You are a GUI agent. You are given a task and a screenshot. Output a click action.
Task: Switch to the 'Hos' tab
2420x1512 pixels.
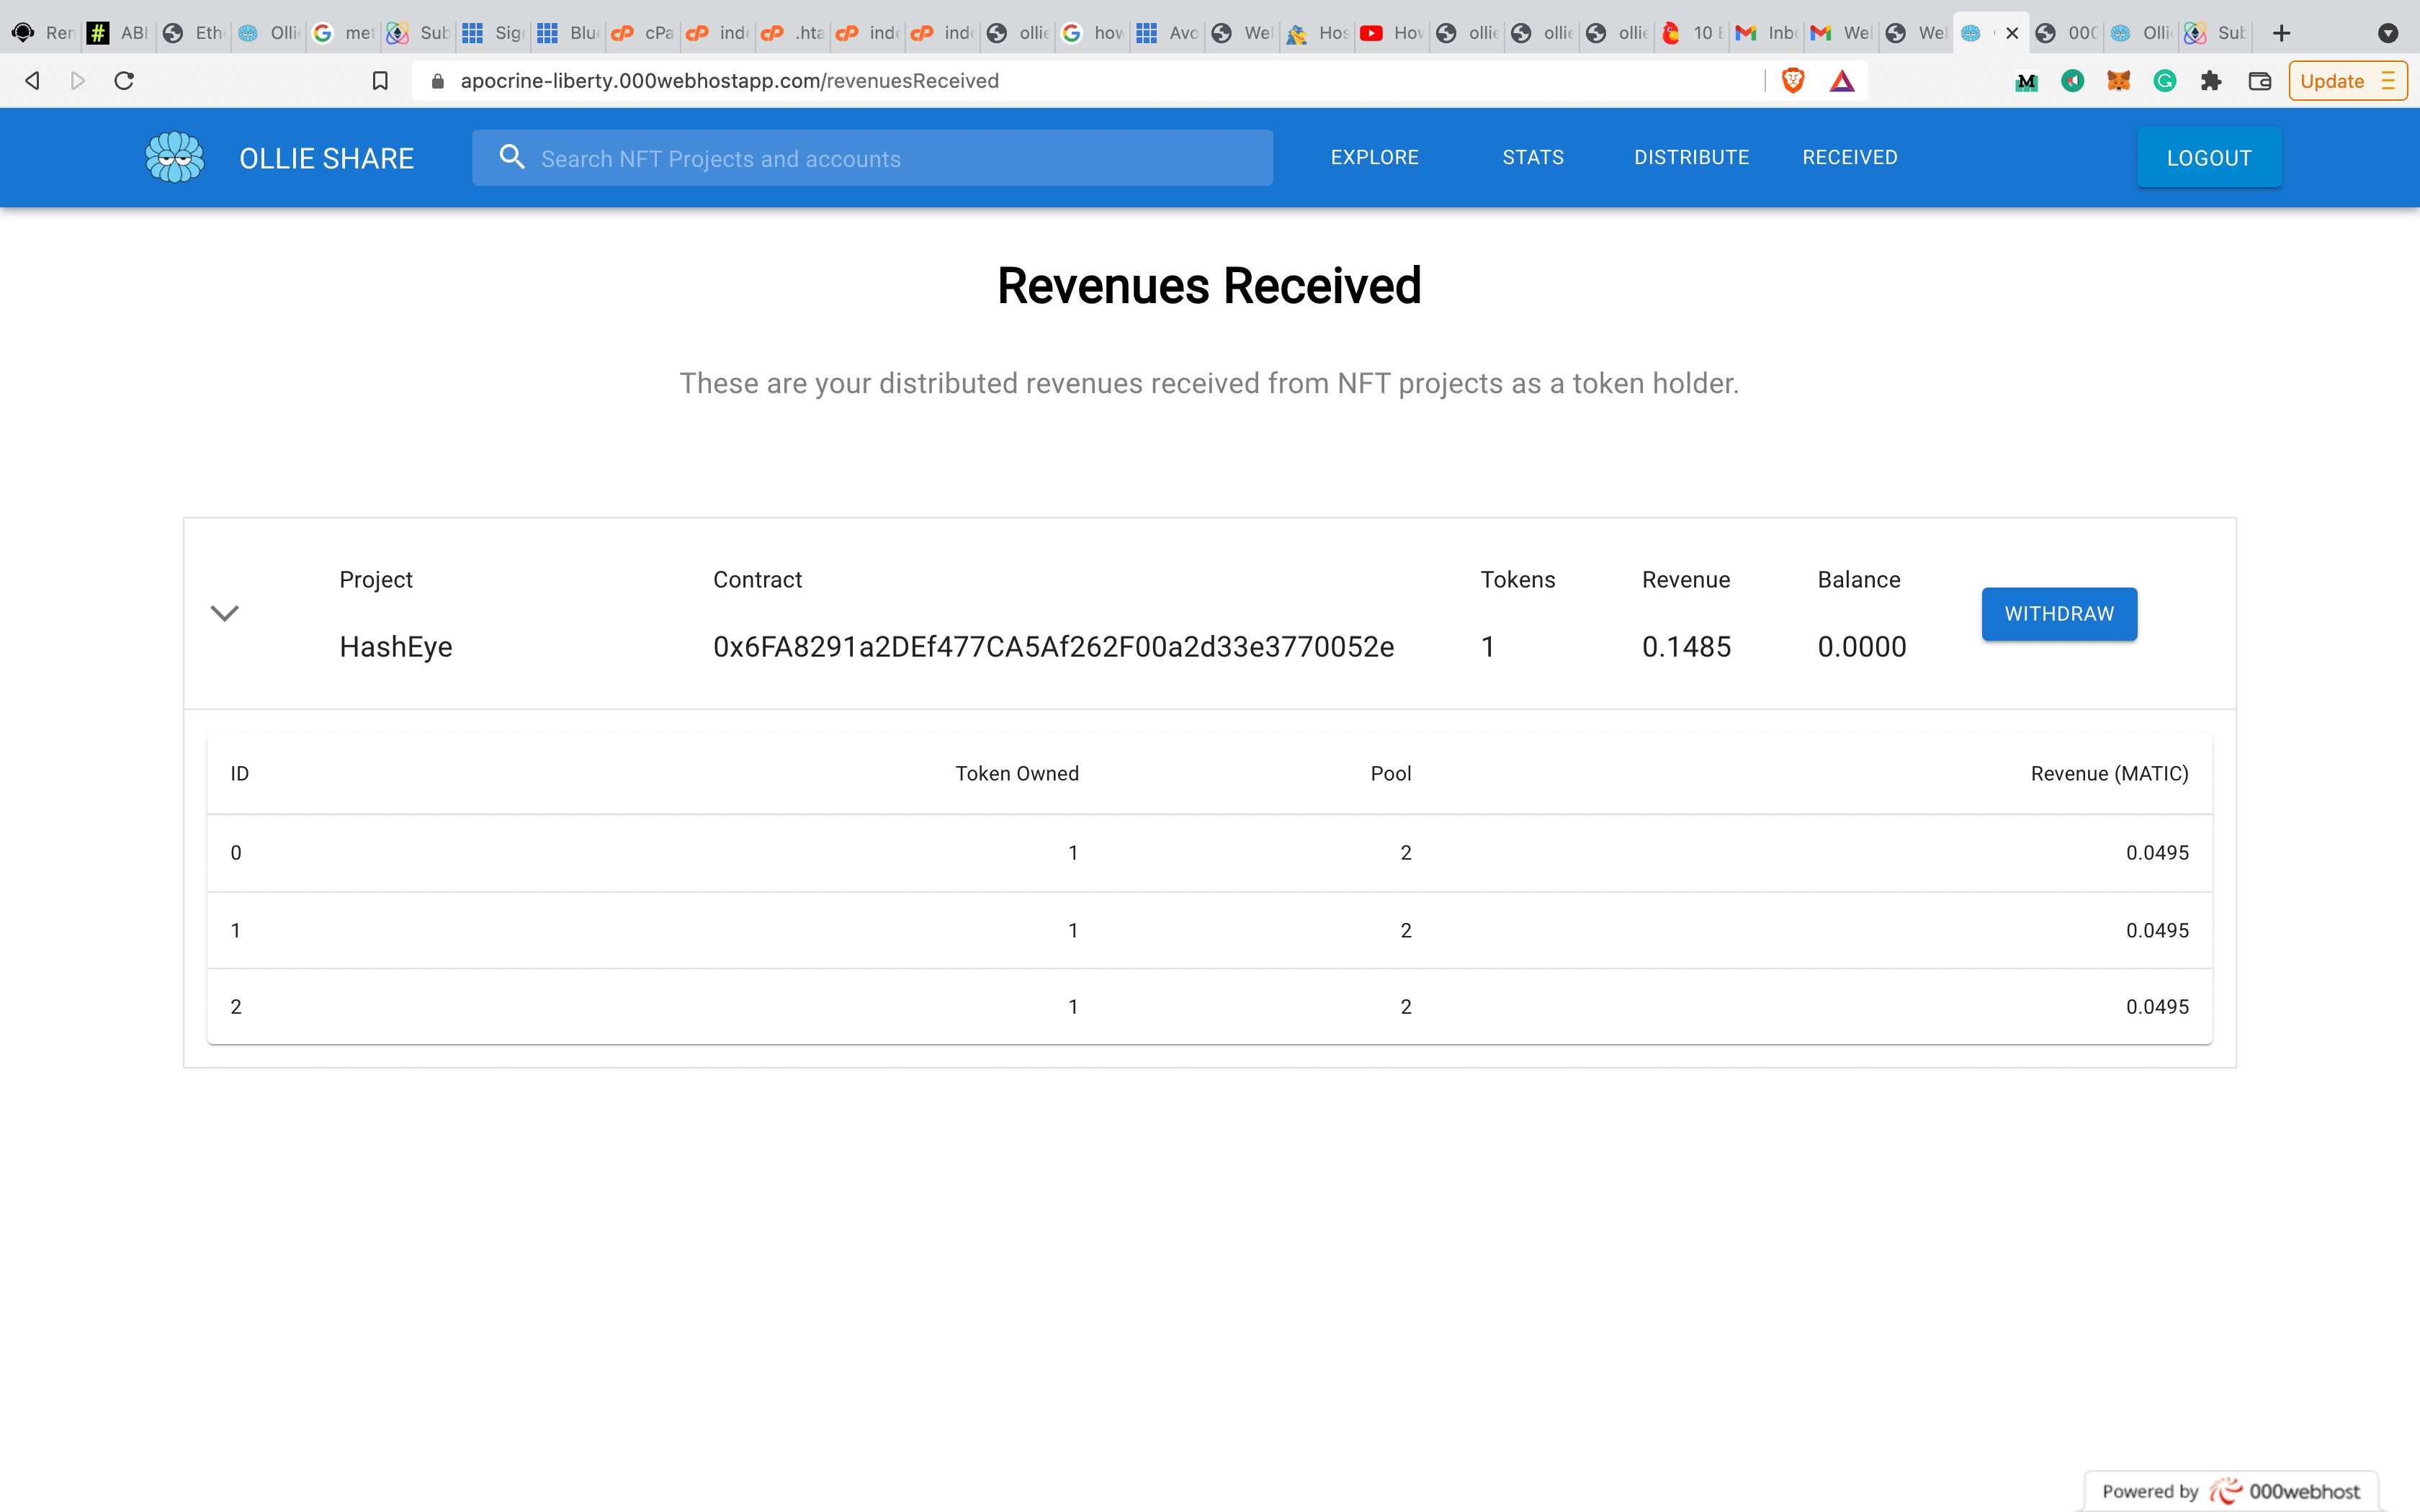click(x=1317, y=33)
